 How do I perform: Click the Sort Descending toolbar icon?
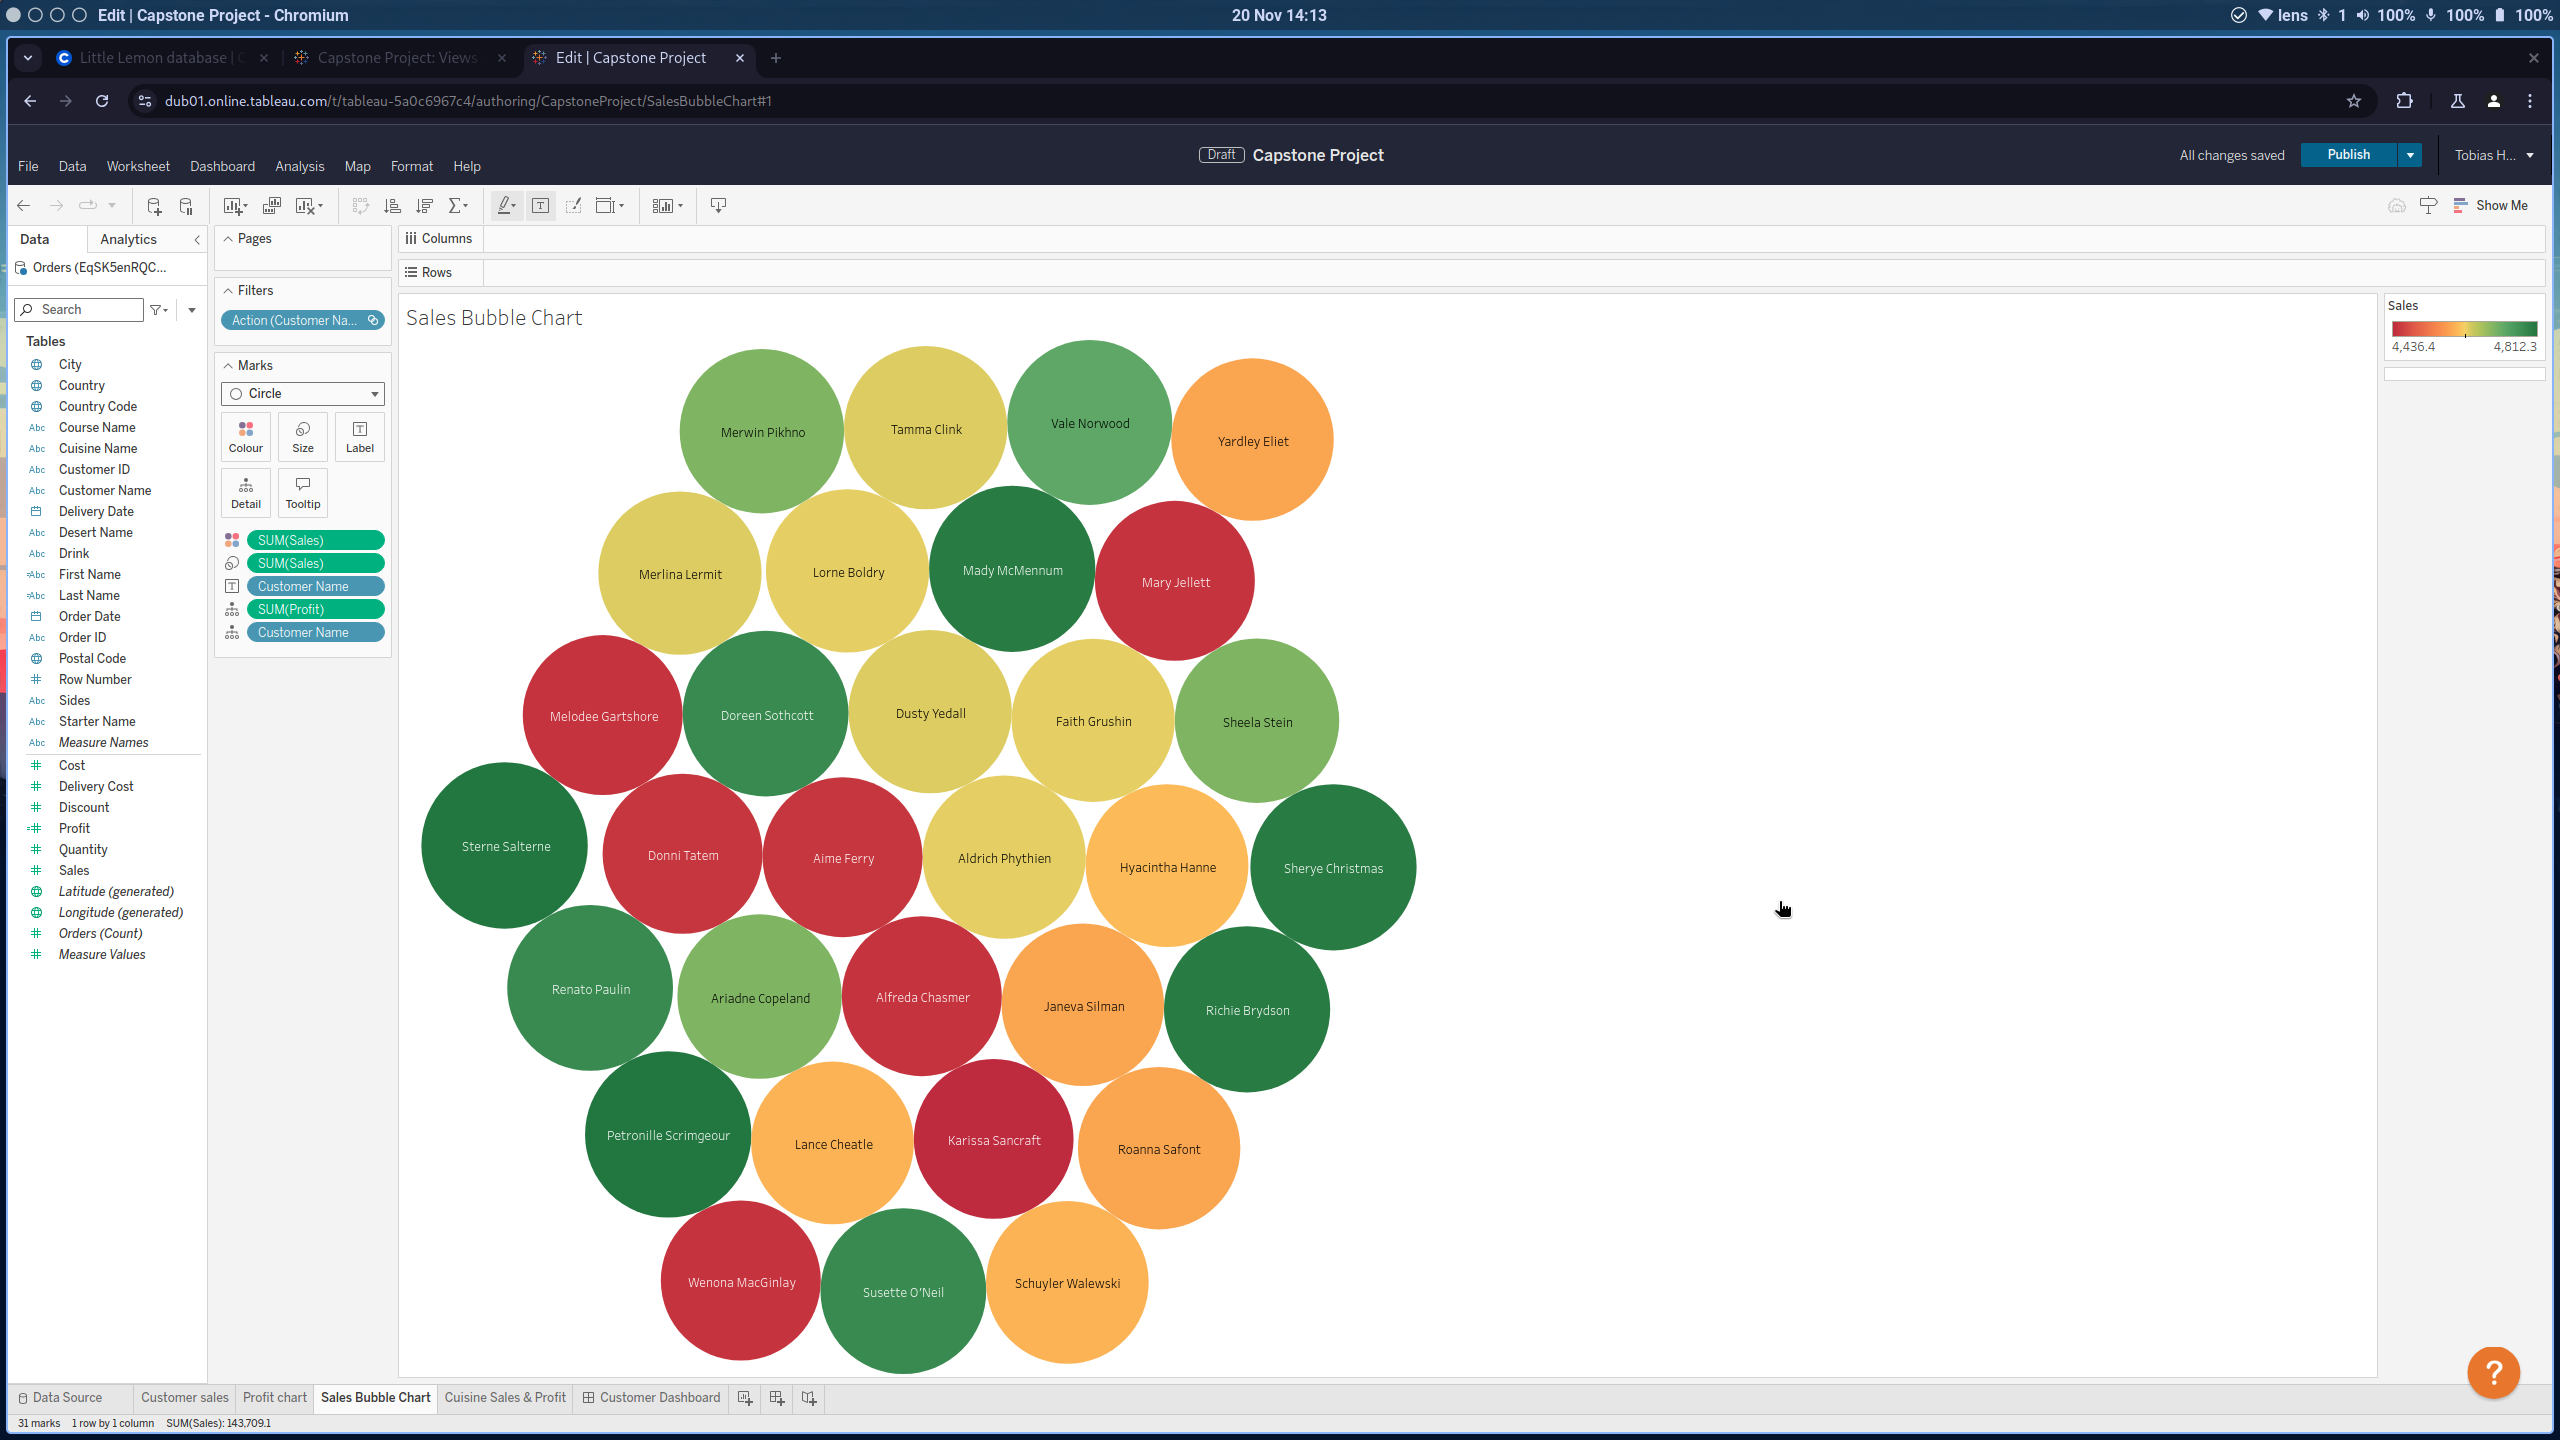pyautogui.click(x=424, y=206)
